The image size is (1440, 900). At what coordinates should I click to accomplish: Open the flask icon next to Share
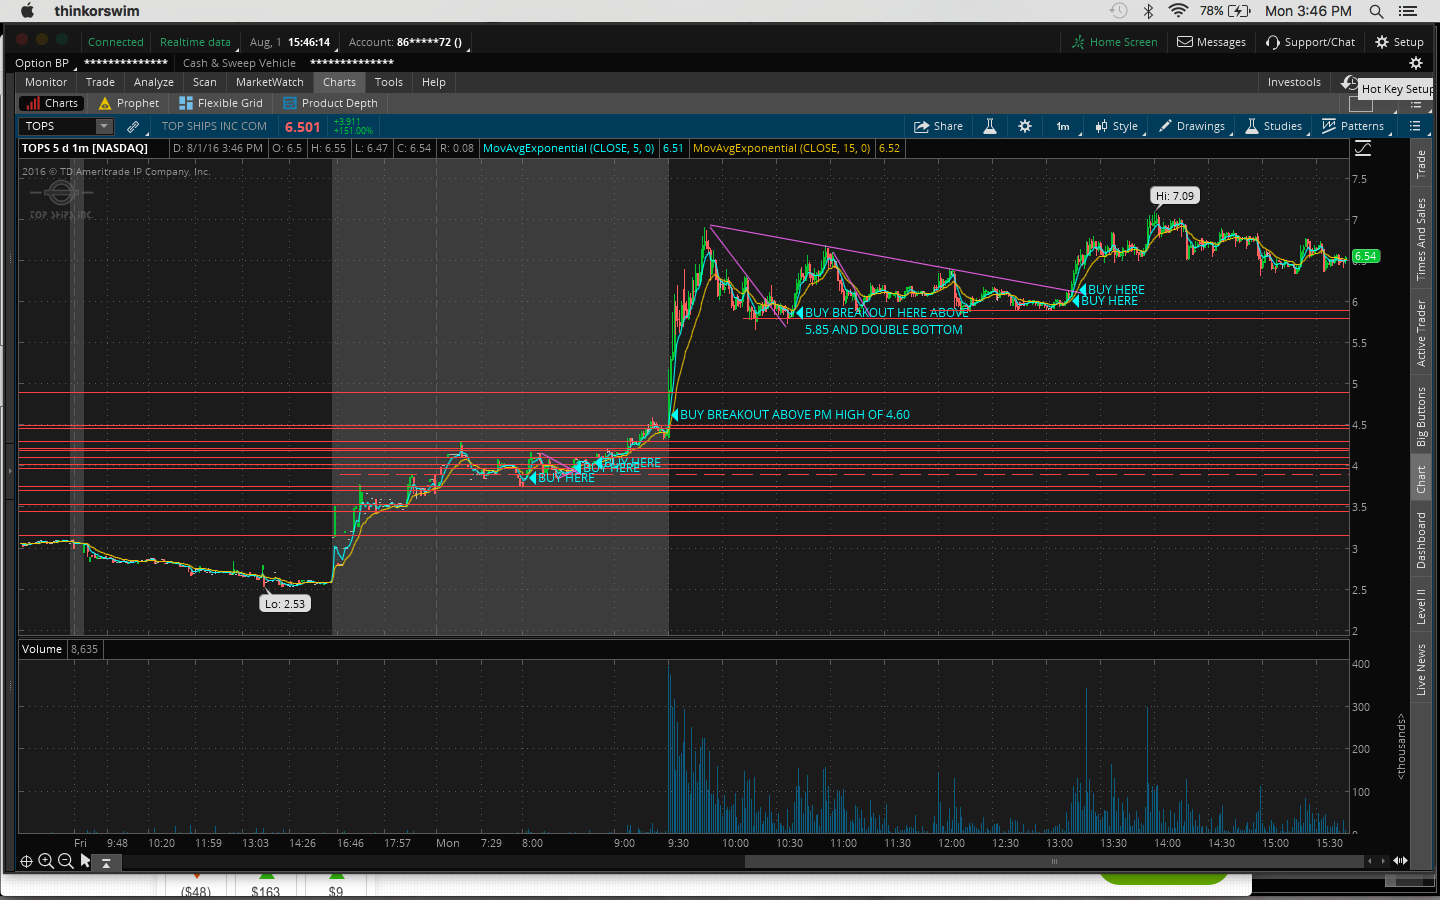click(x=990, y=126)
